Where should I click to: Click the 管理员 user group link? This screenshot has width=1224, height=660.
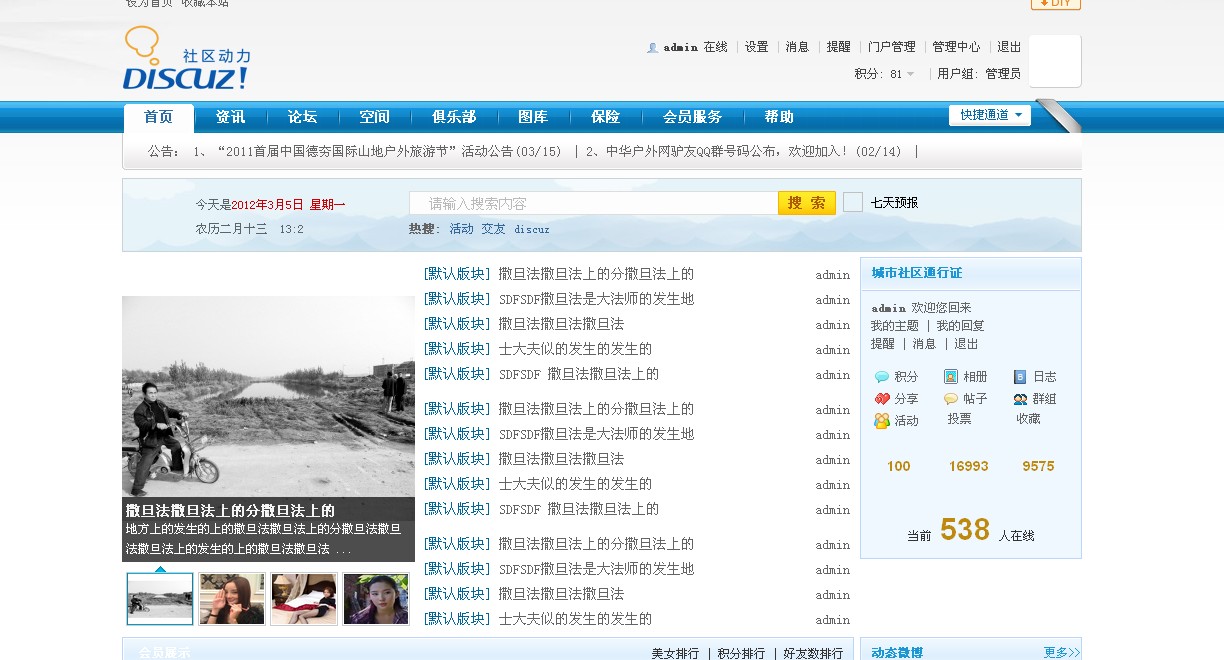pos(1003,74)
